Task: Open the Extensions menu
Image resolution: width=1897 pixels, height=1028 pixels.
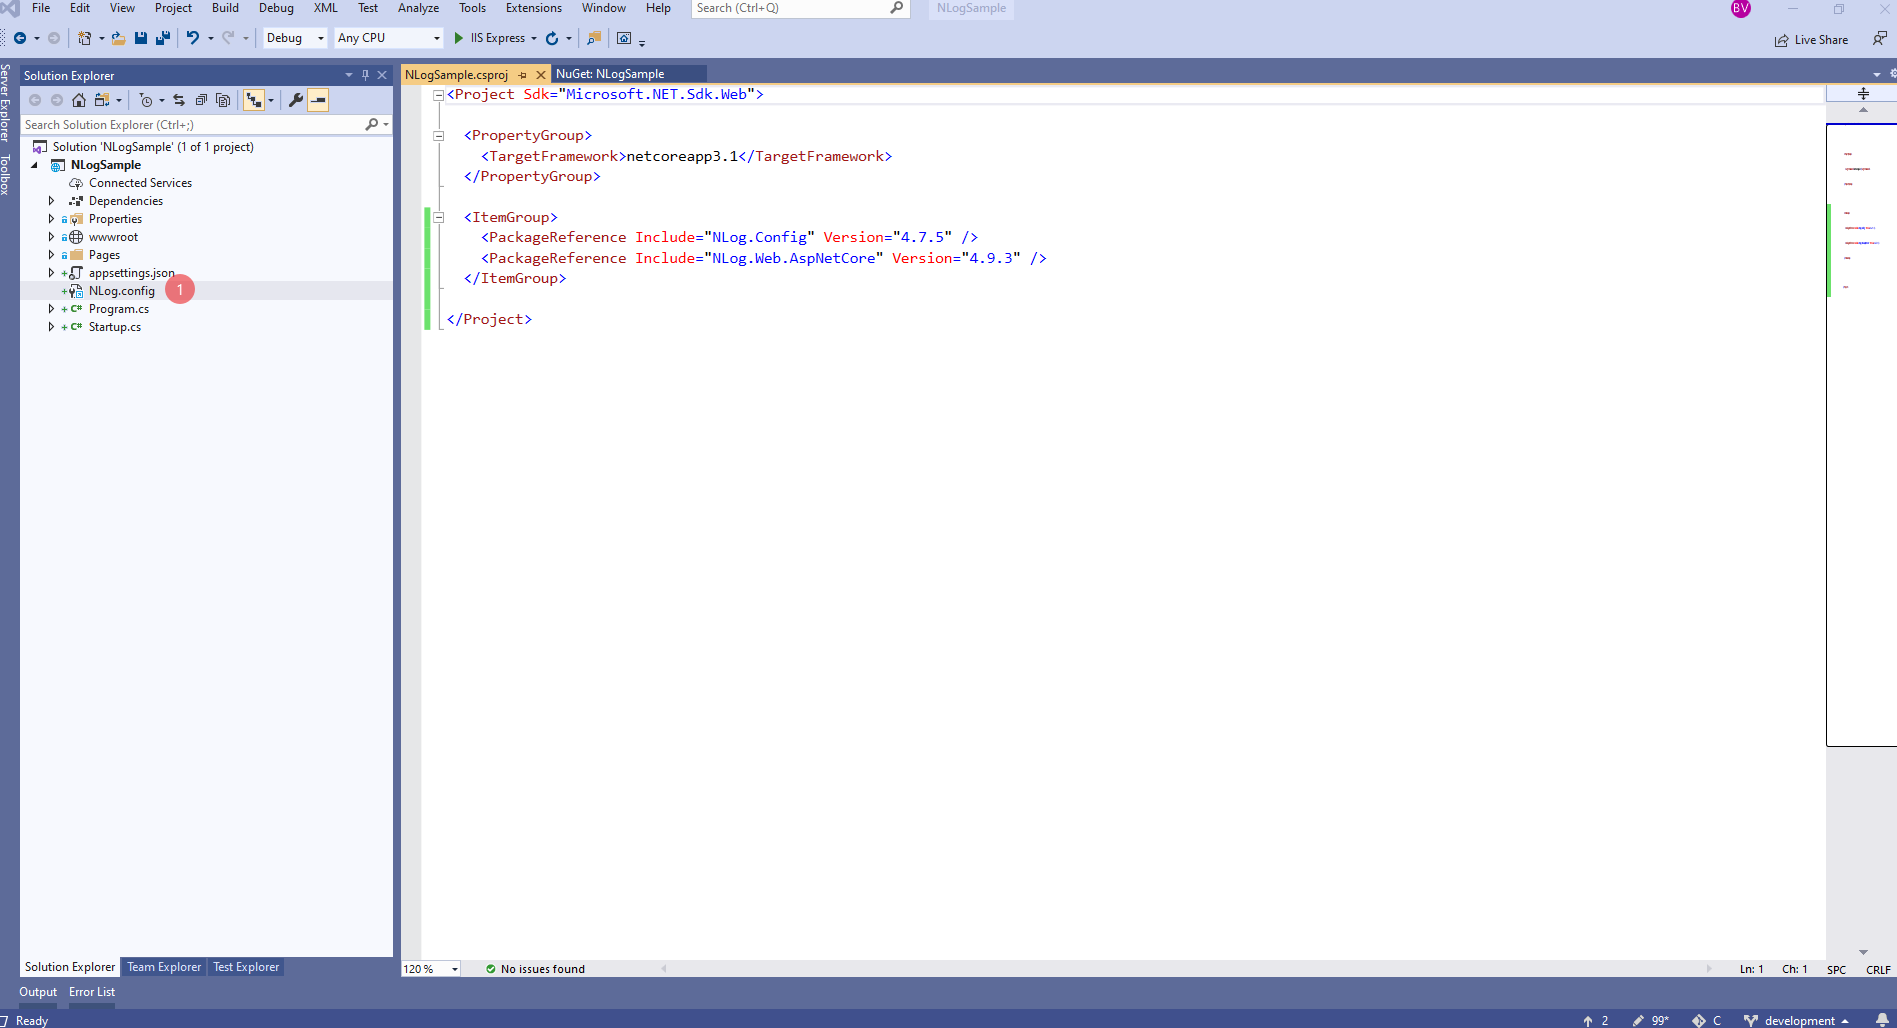Action: (x=534, y=8)
